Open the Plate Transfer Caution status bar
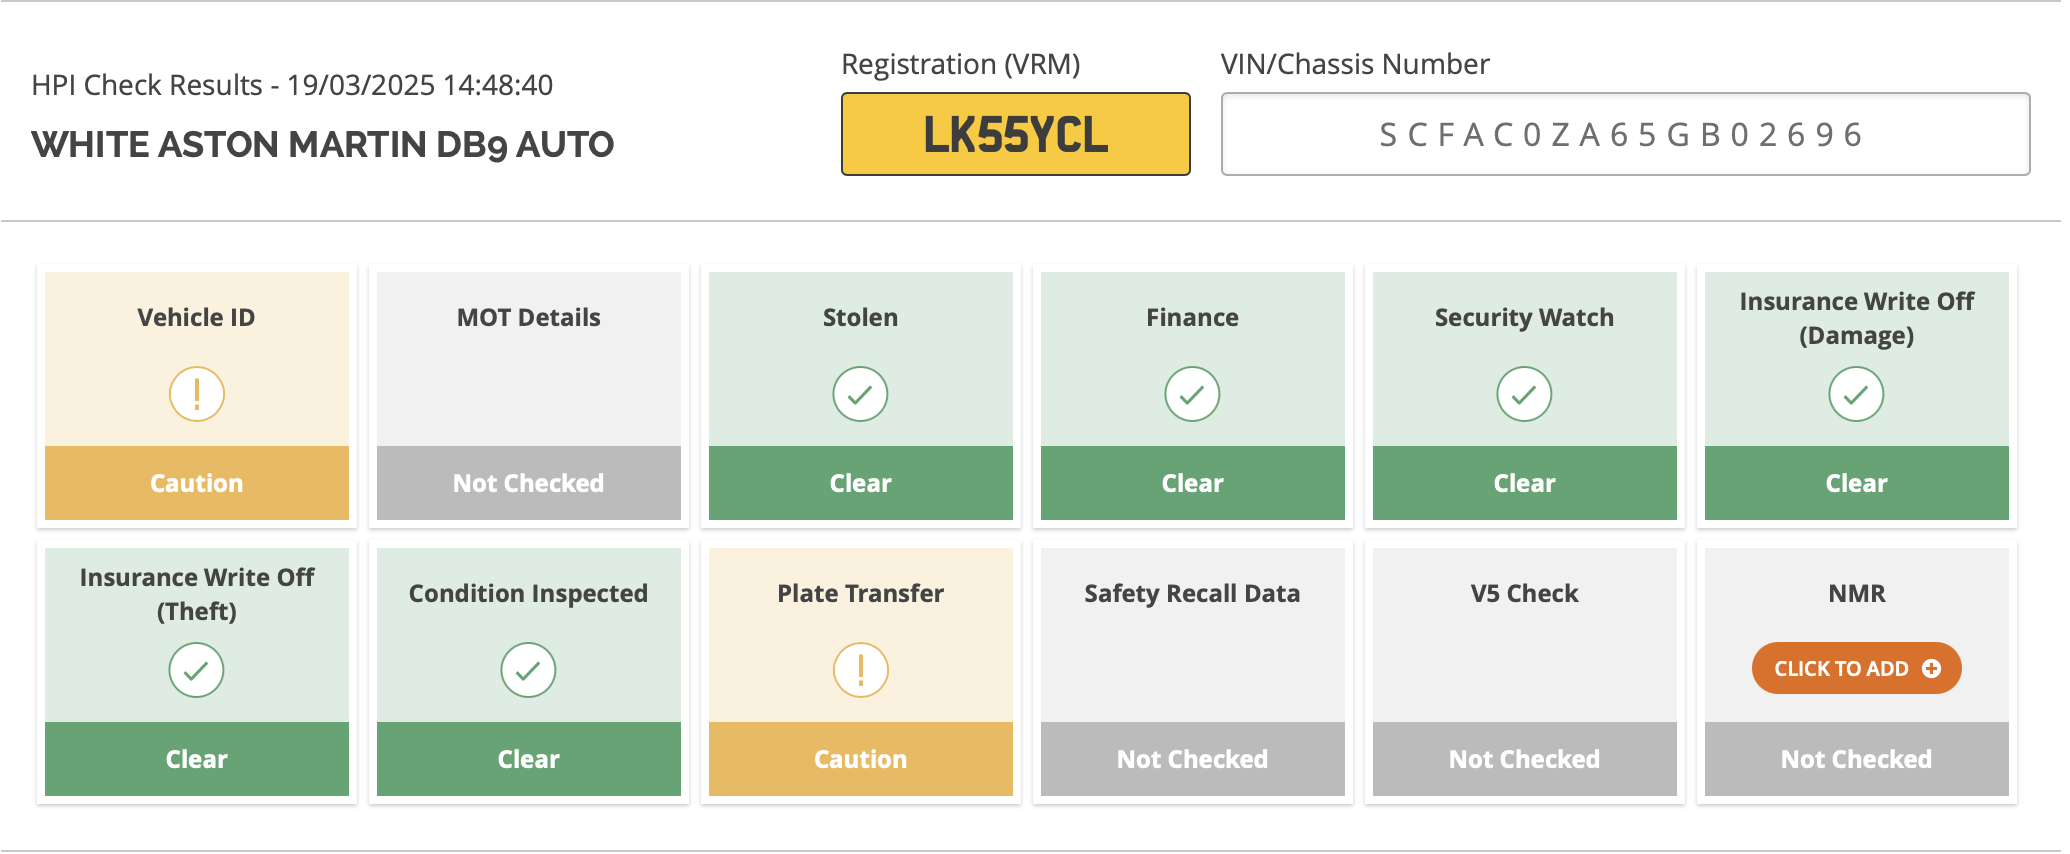Image resolution: width=2070 pixels, height=854 pixels. (861, 759)
